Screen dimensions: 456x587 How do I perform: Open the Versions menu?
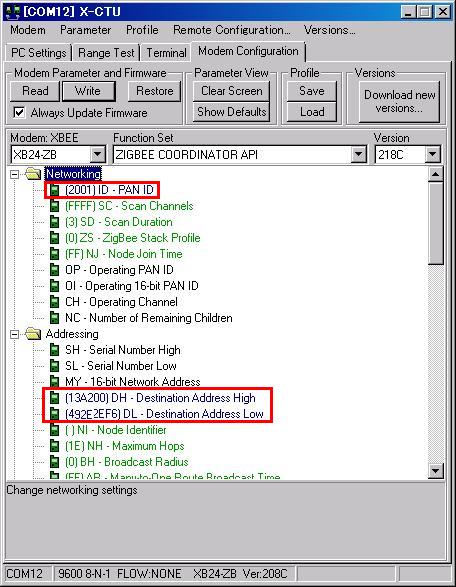329,30
